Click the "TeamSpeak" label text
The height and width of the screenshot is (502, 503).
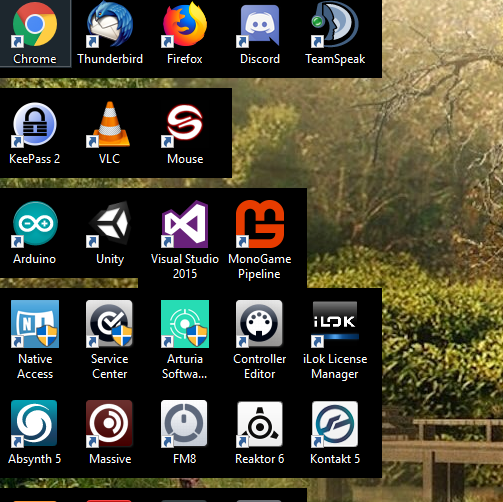tap(335, 59)
